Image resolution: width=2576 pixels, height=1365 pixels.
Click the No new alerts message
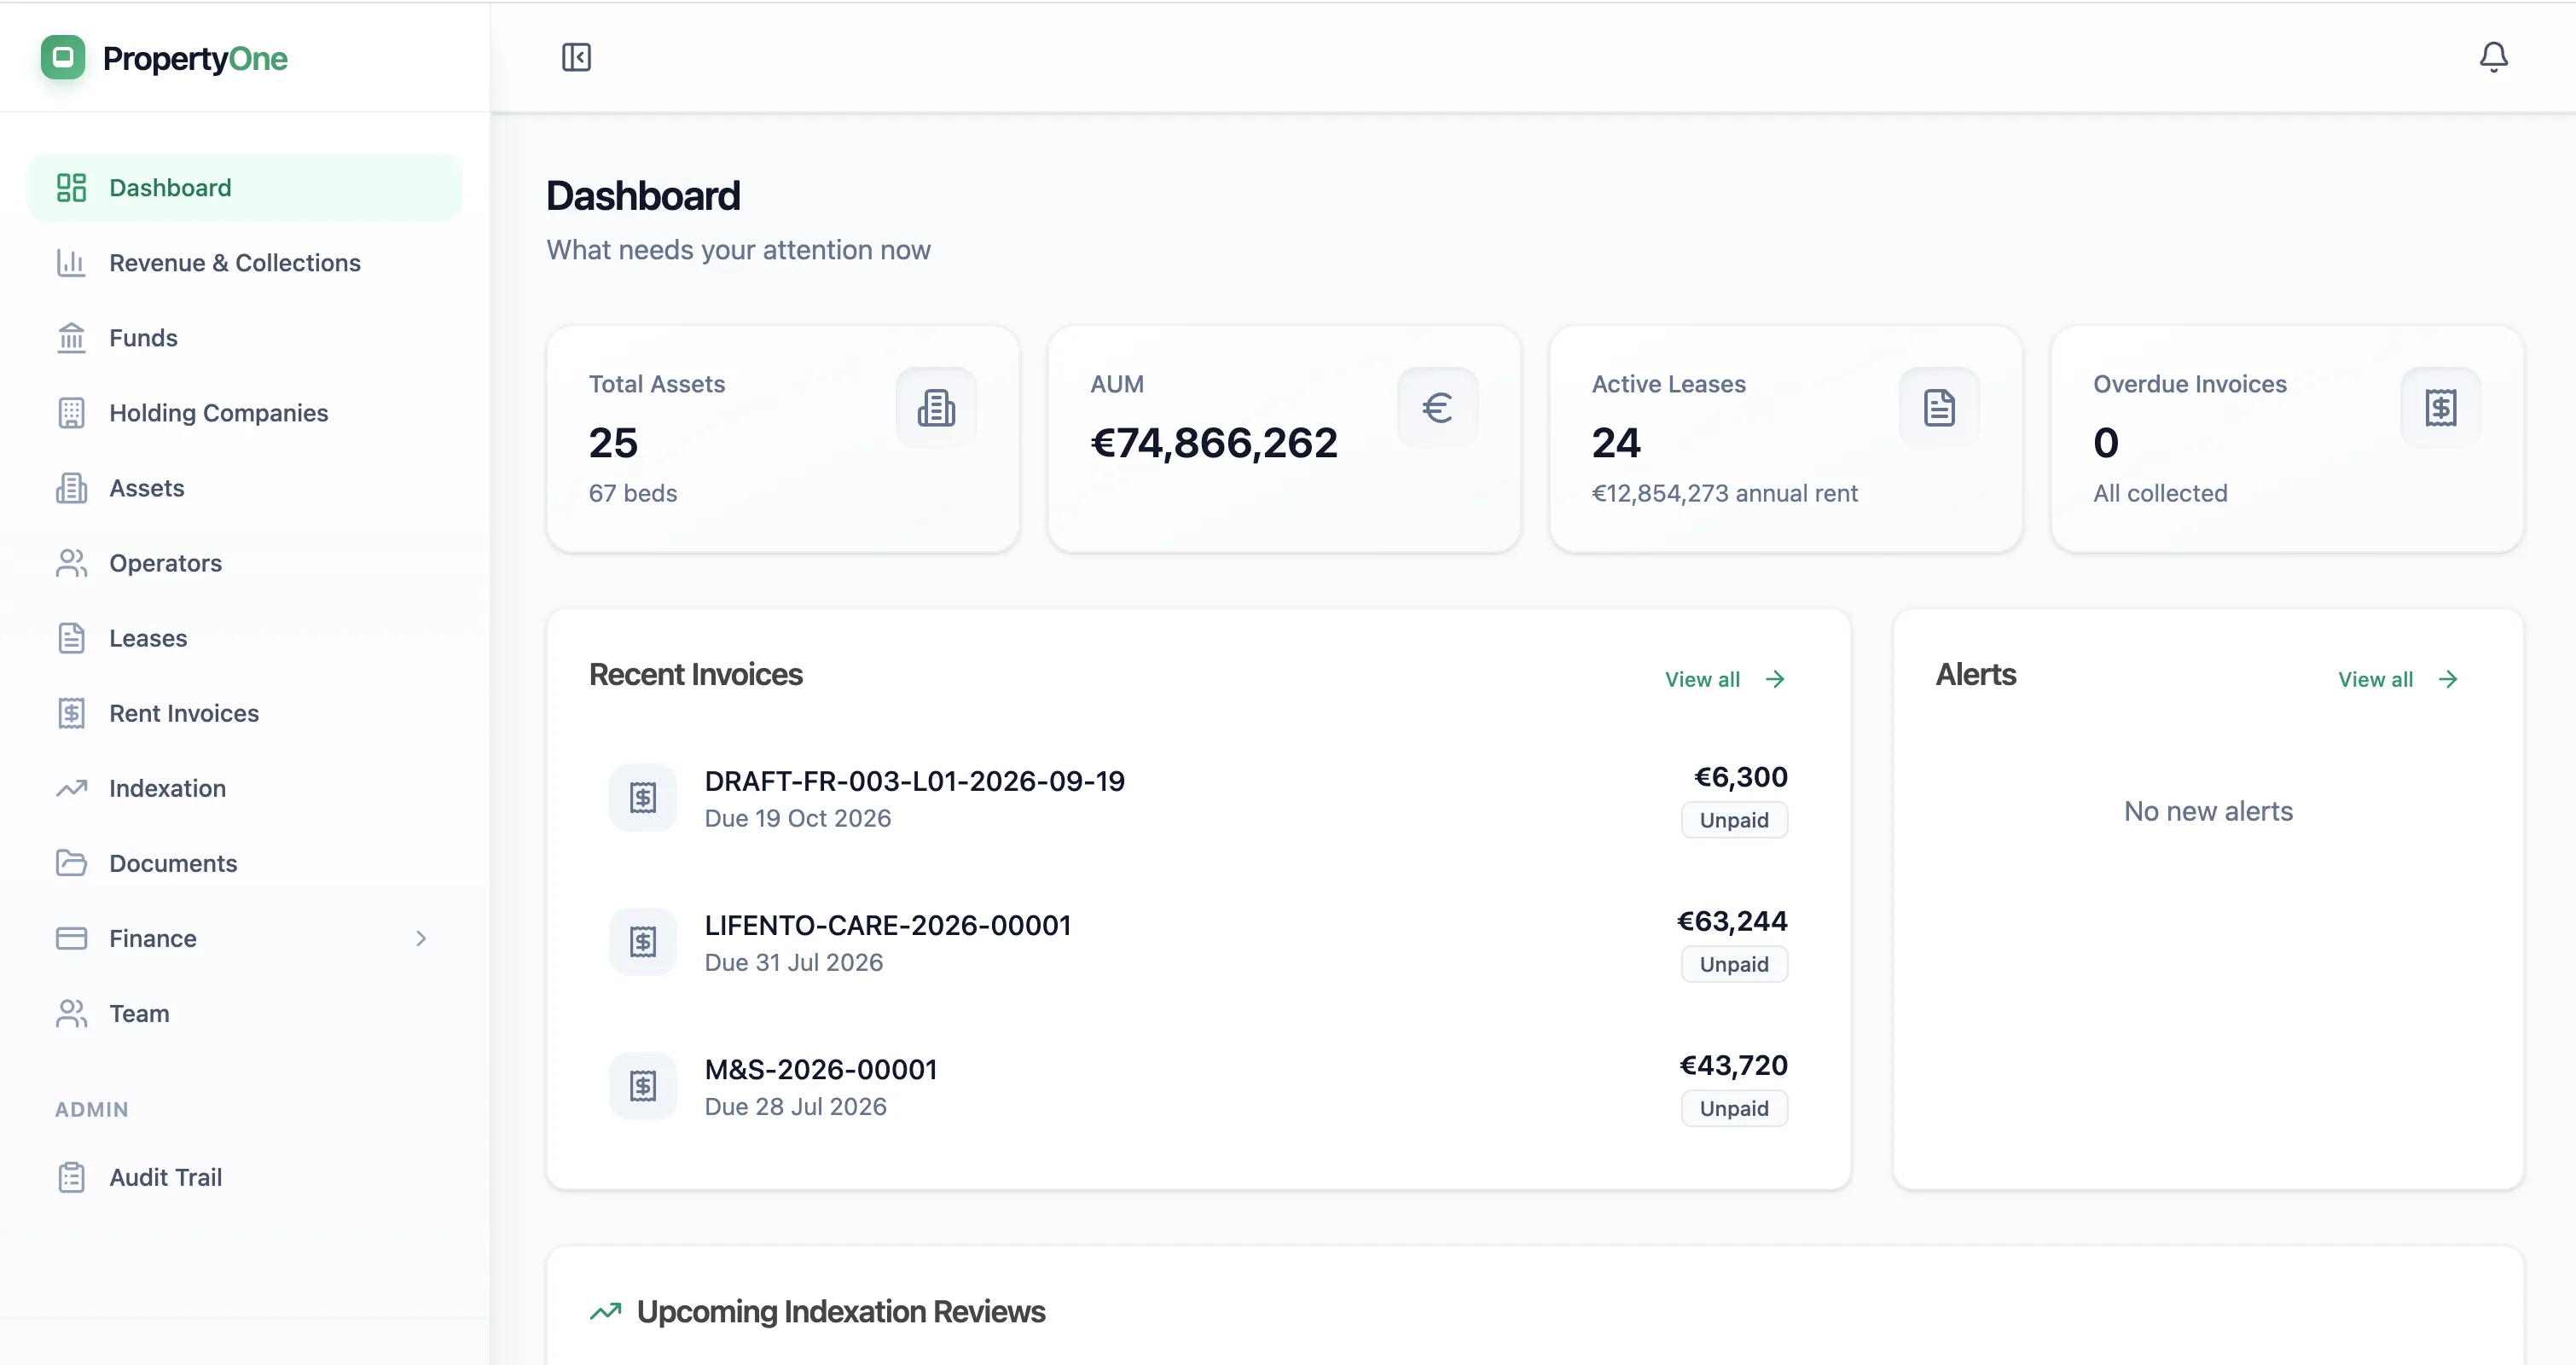pos(2208,811)
